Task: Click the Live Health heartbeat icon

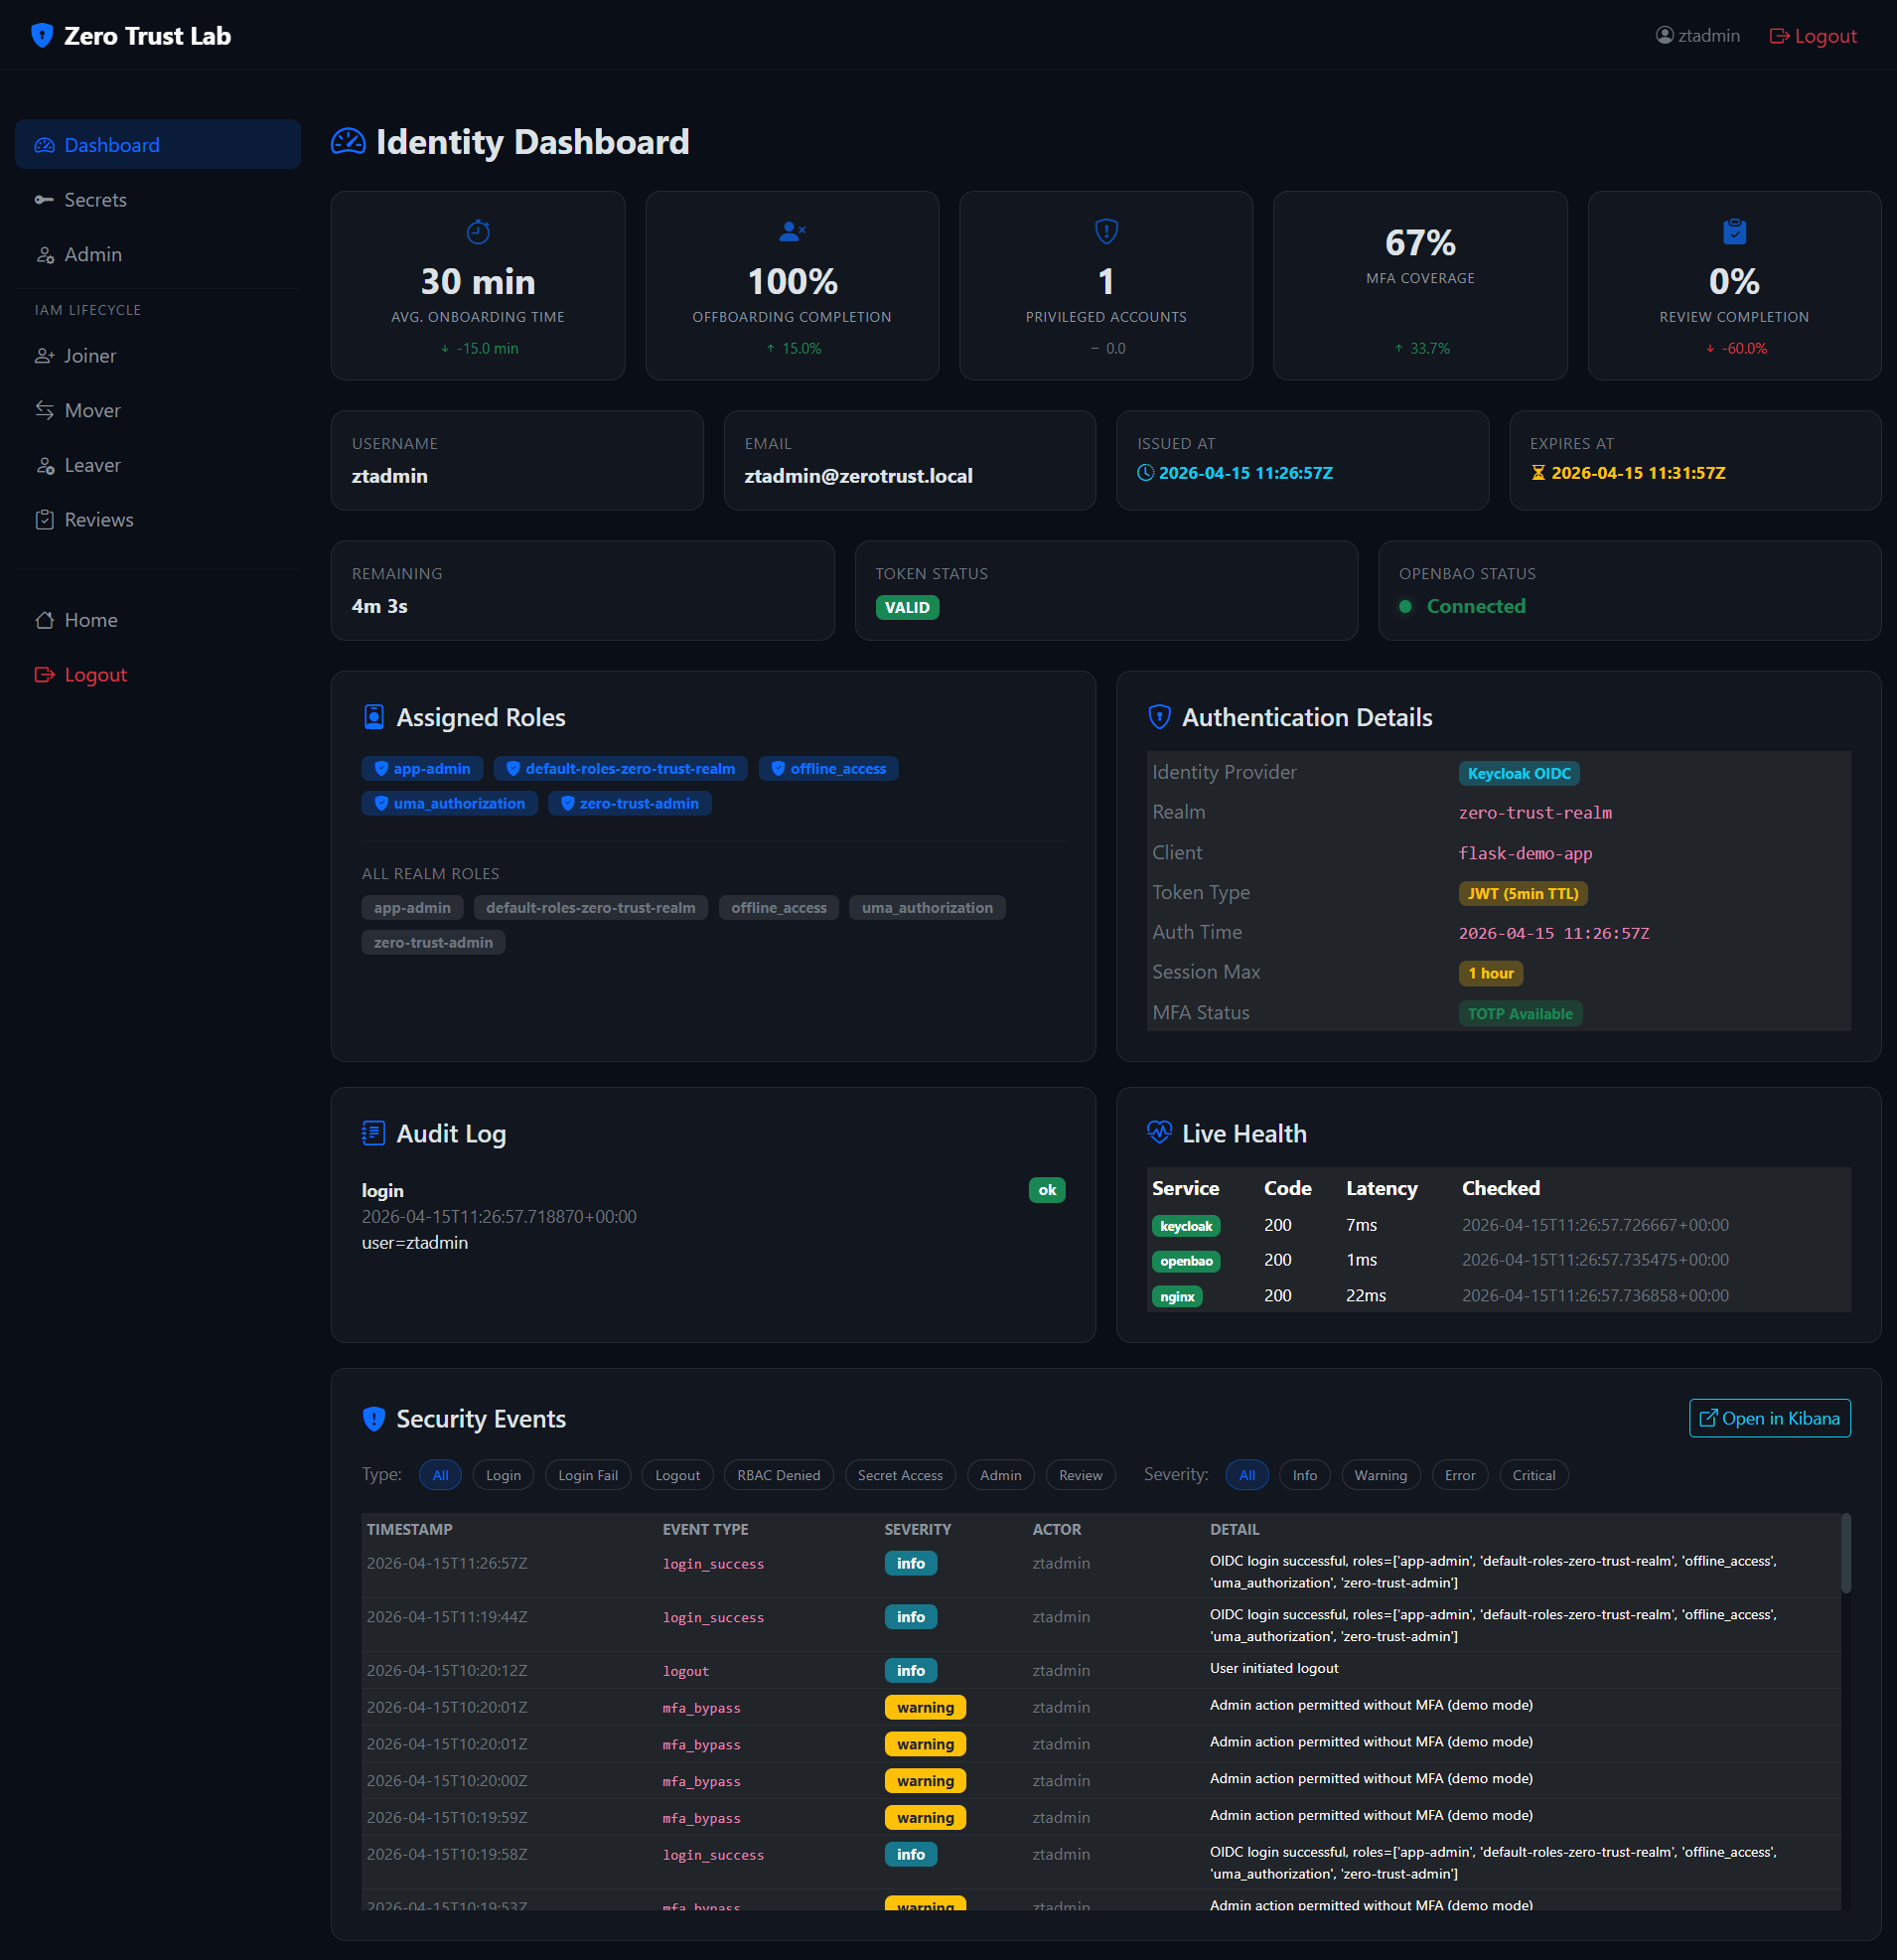Action: tap(1159, 1132)
